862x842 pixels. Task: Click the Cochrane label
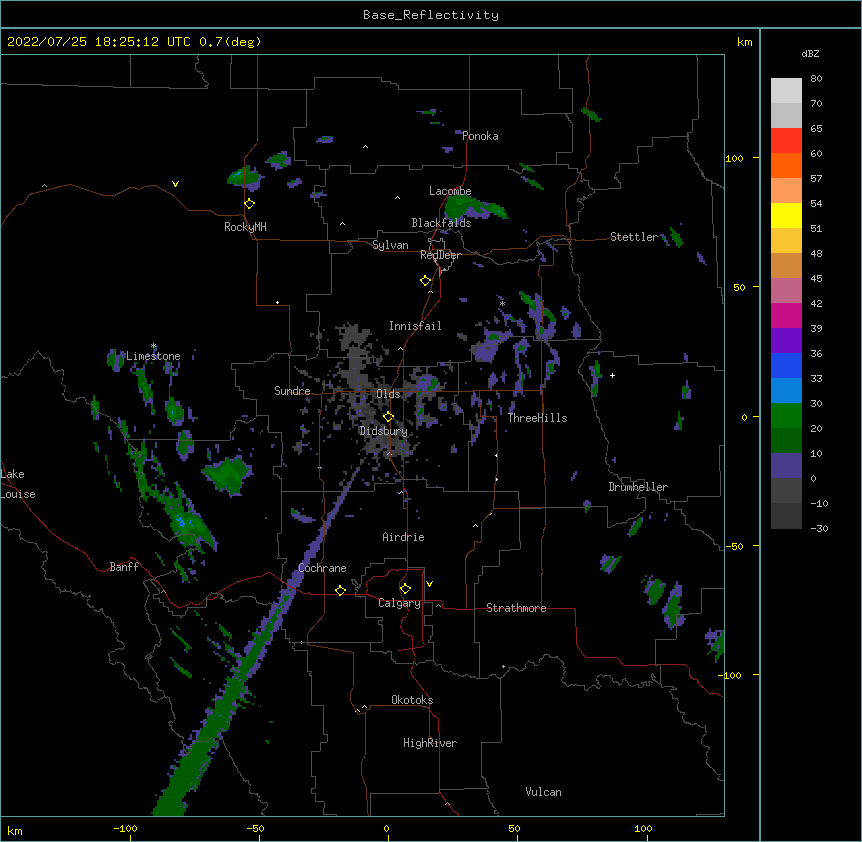(322, 568)
